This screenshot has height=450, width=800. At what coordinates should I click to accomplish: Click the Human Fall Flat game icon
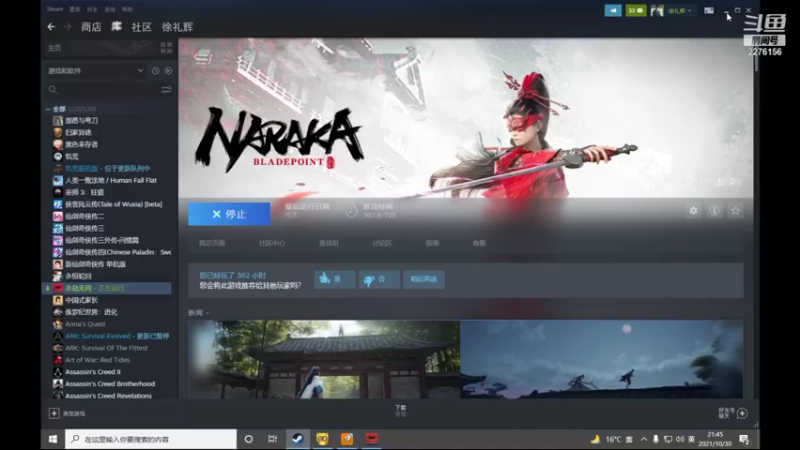pos(58,180)
